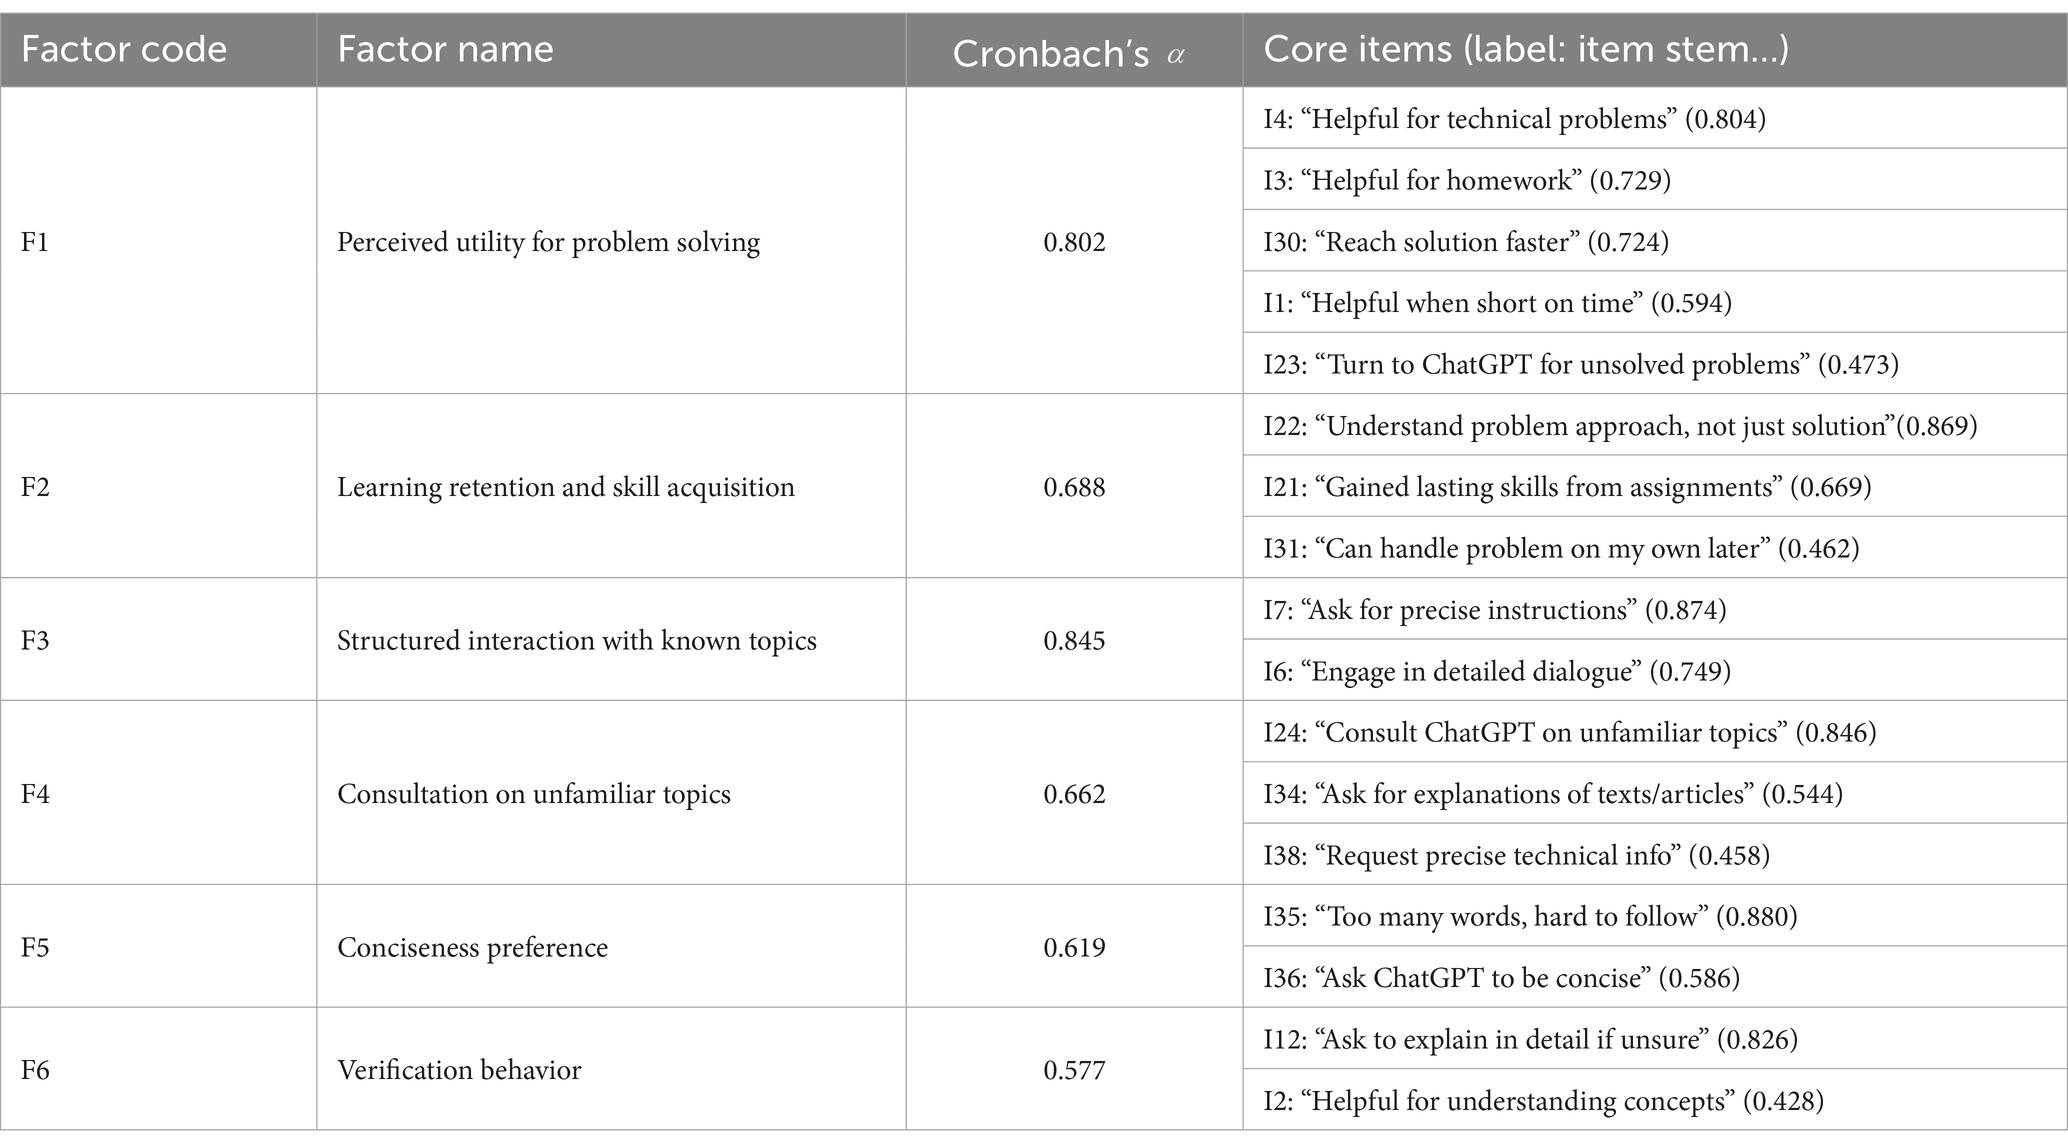This screenshot has width=2068, height=1148.
Task: Select item I7 'Ask for precise instructions'
Action: [1494, 610]
